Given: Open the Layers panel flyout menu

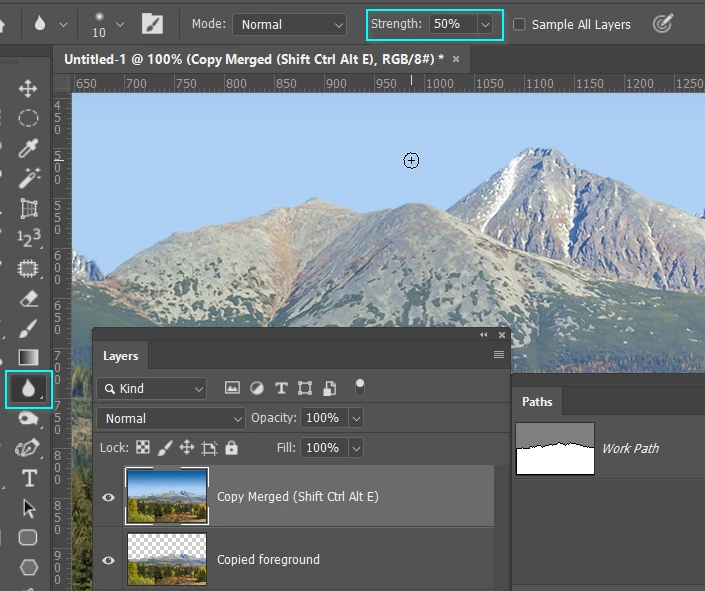Looking at the screenshot, I should tap(499, 355).
